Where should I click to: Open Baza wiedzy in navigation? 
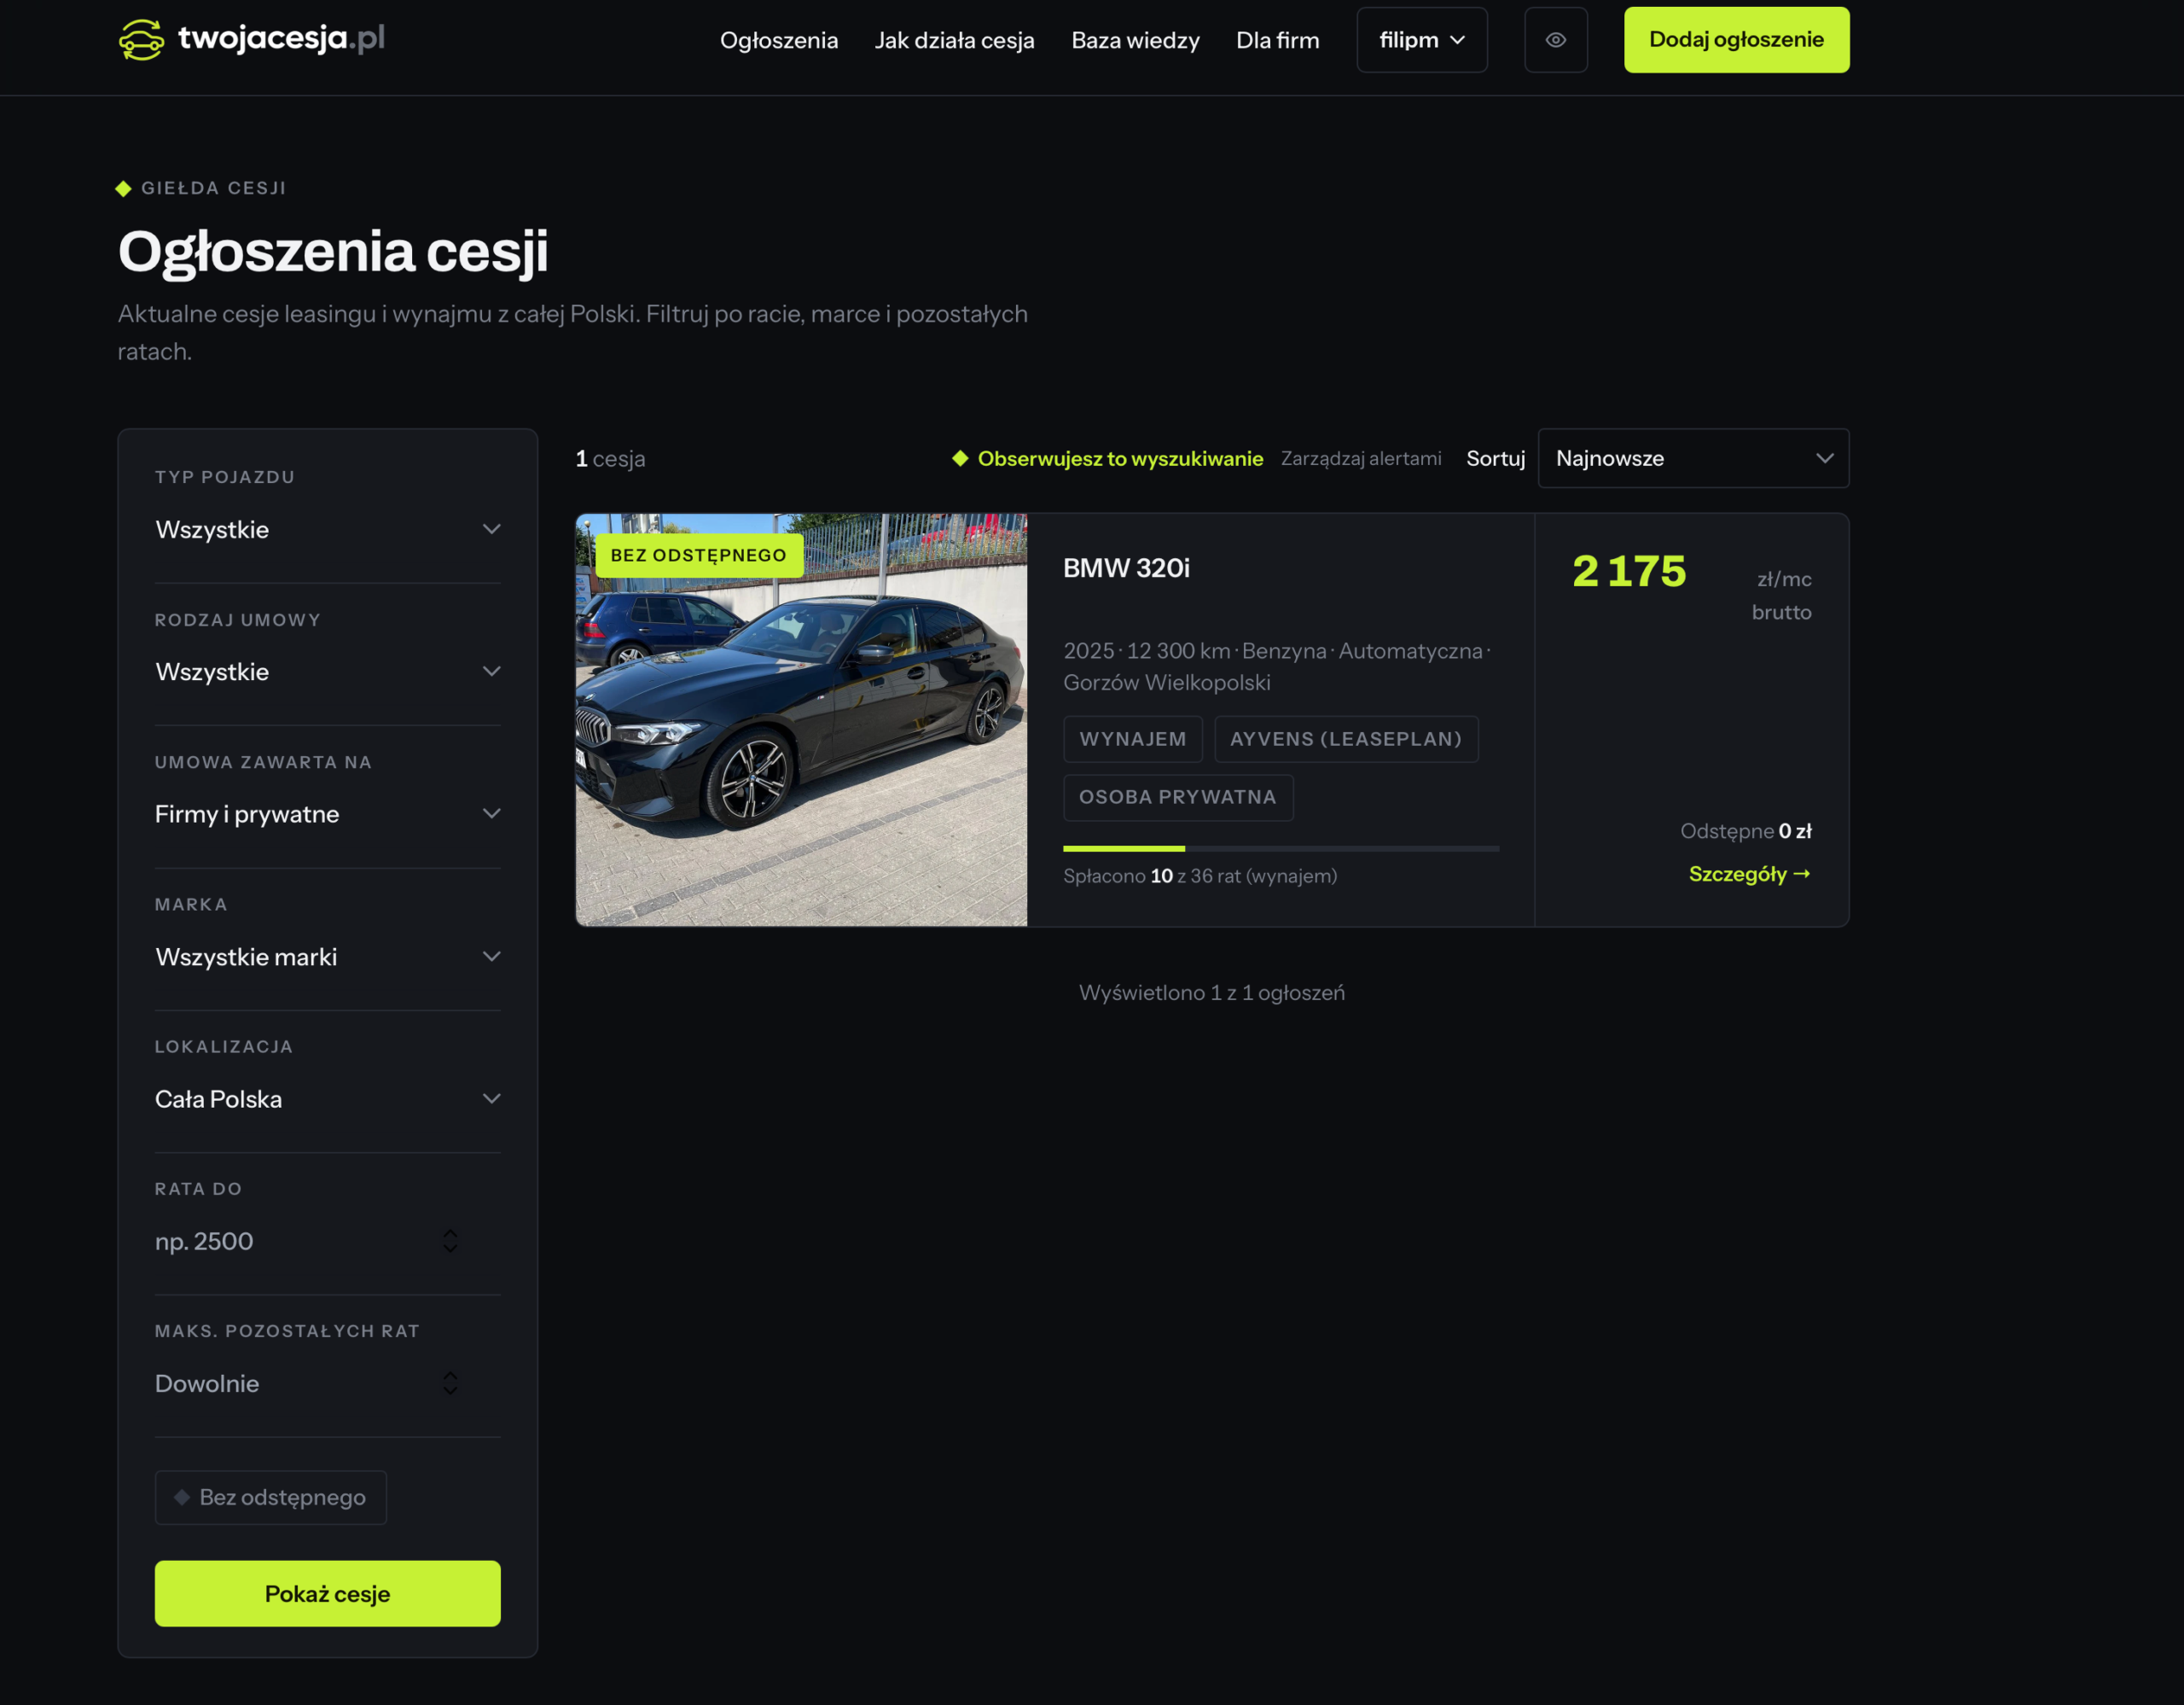(x=1135, y=40)
